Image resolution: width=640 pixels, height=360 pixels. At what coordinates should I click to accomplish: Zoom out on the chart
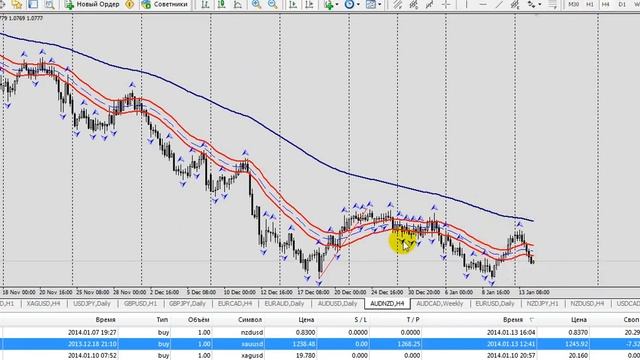click(x=273, y=4)
